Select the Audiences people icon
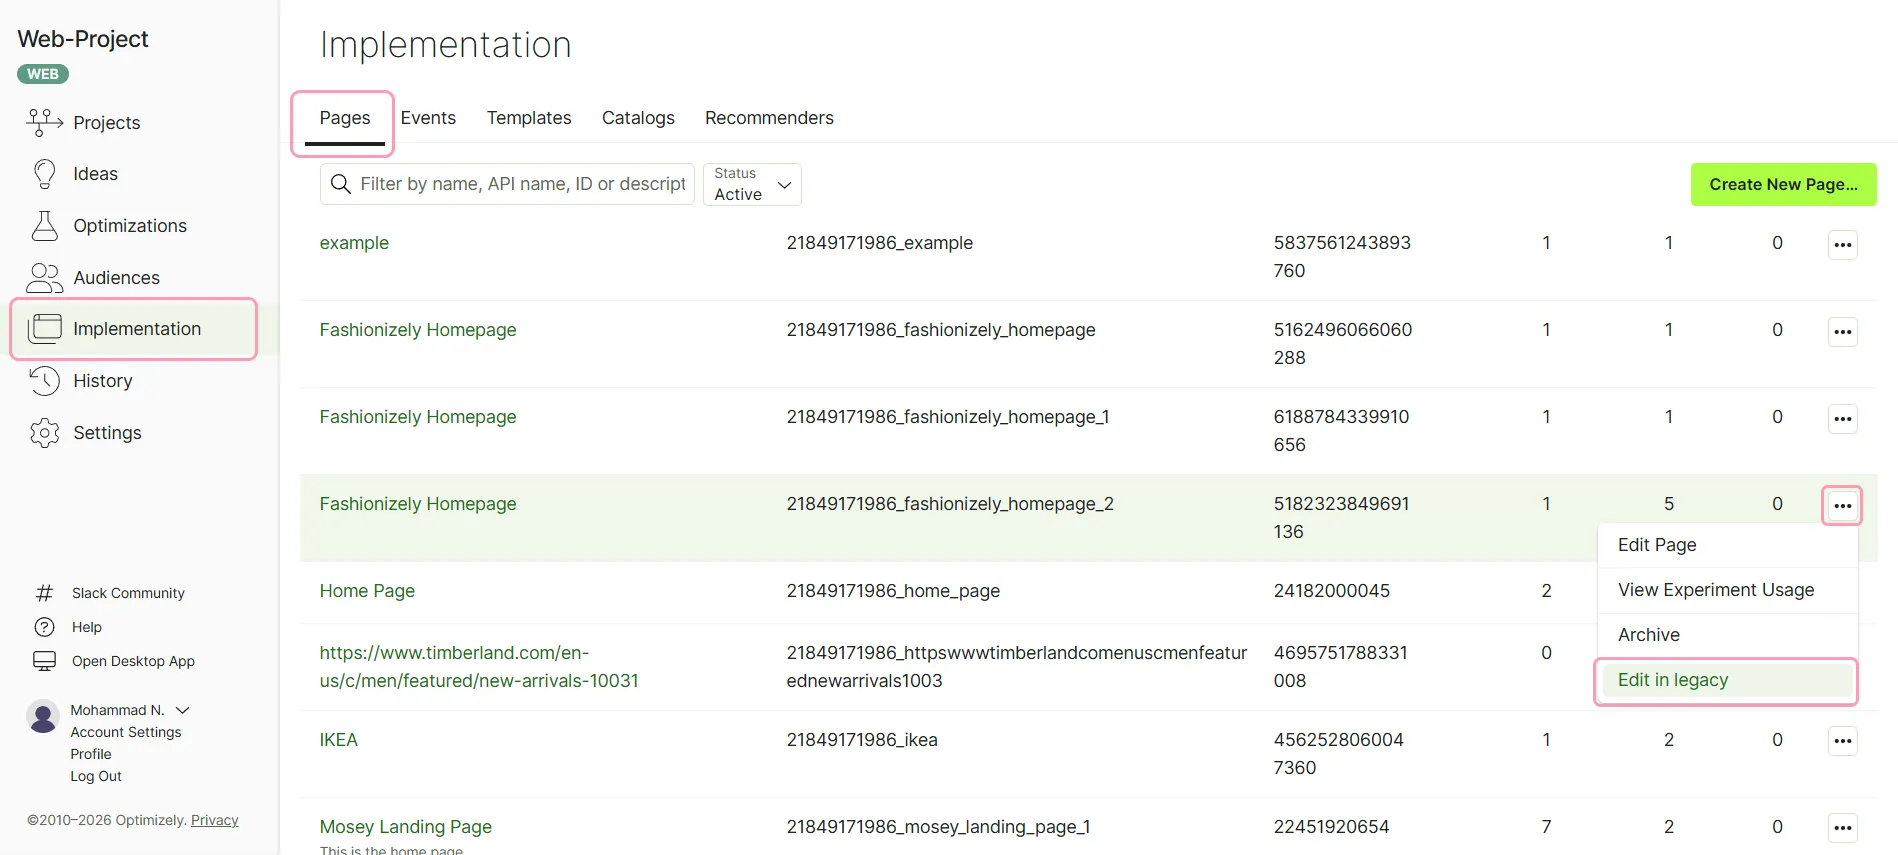The width and height of the screenshot is (1898, 855). tap(45, 278)
